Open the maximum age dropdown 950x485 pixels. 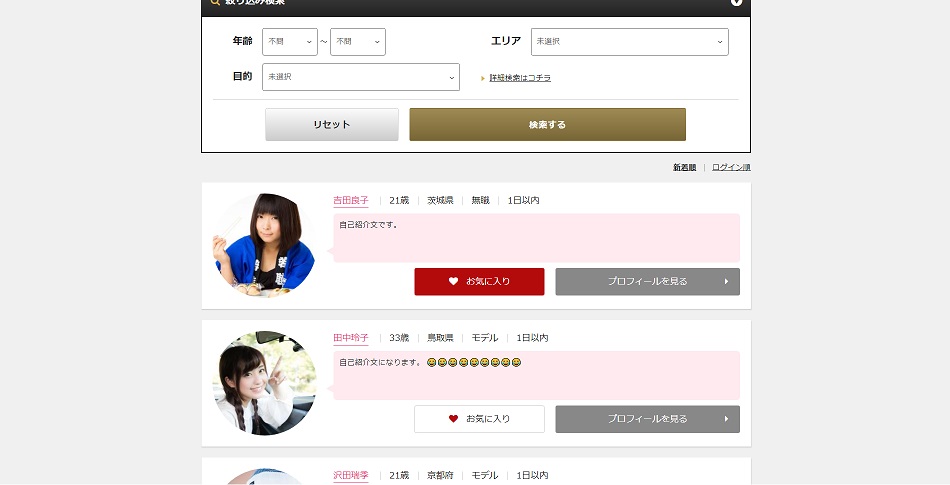357,42
